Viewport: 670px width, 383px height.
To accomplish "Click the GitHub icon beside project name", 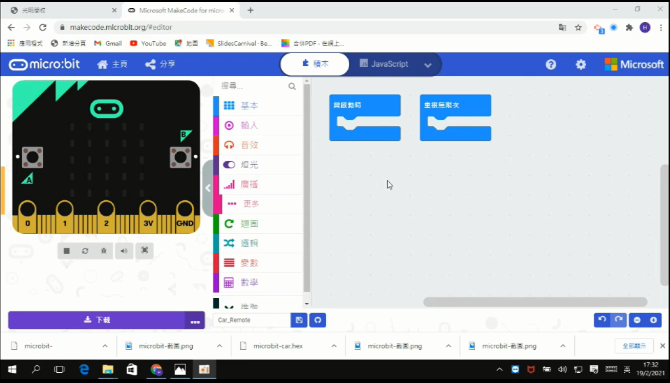I will tap(317, 320).
